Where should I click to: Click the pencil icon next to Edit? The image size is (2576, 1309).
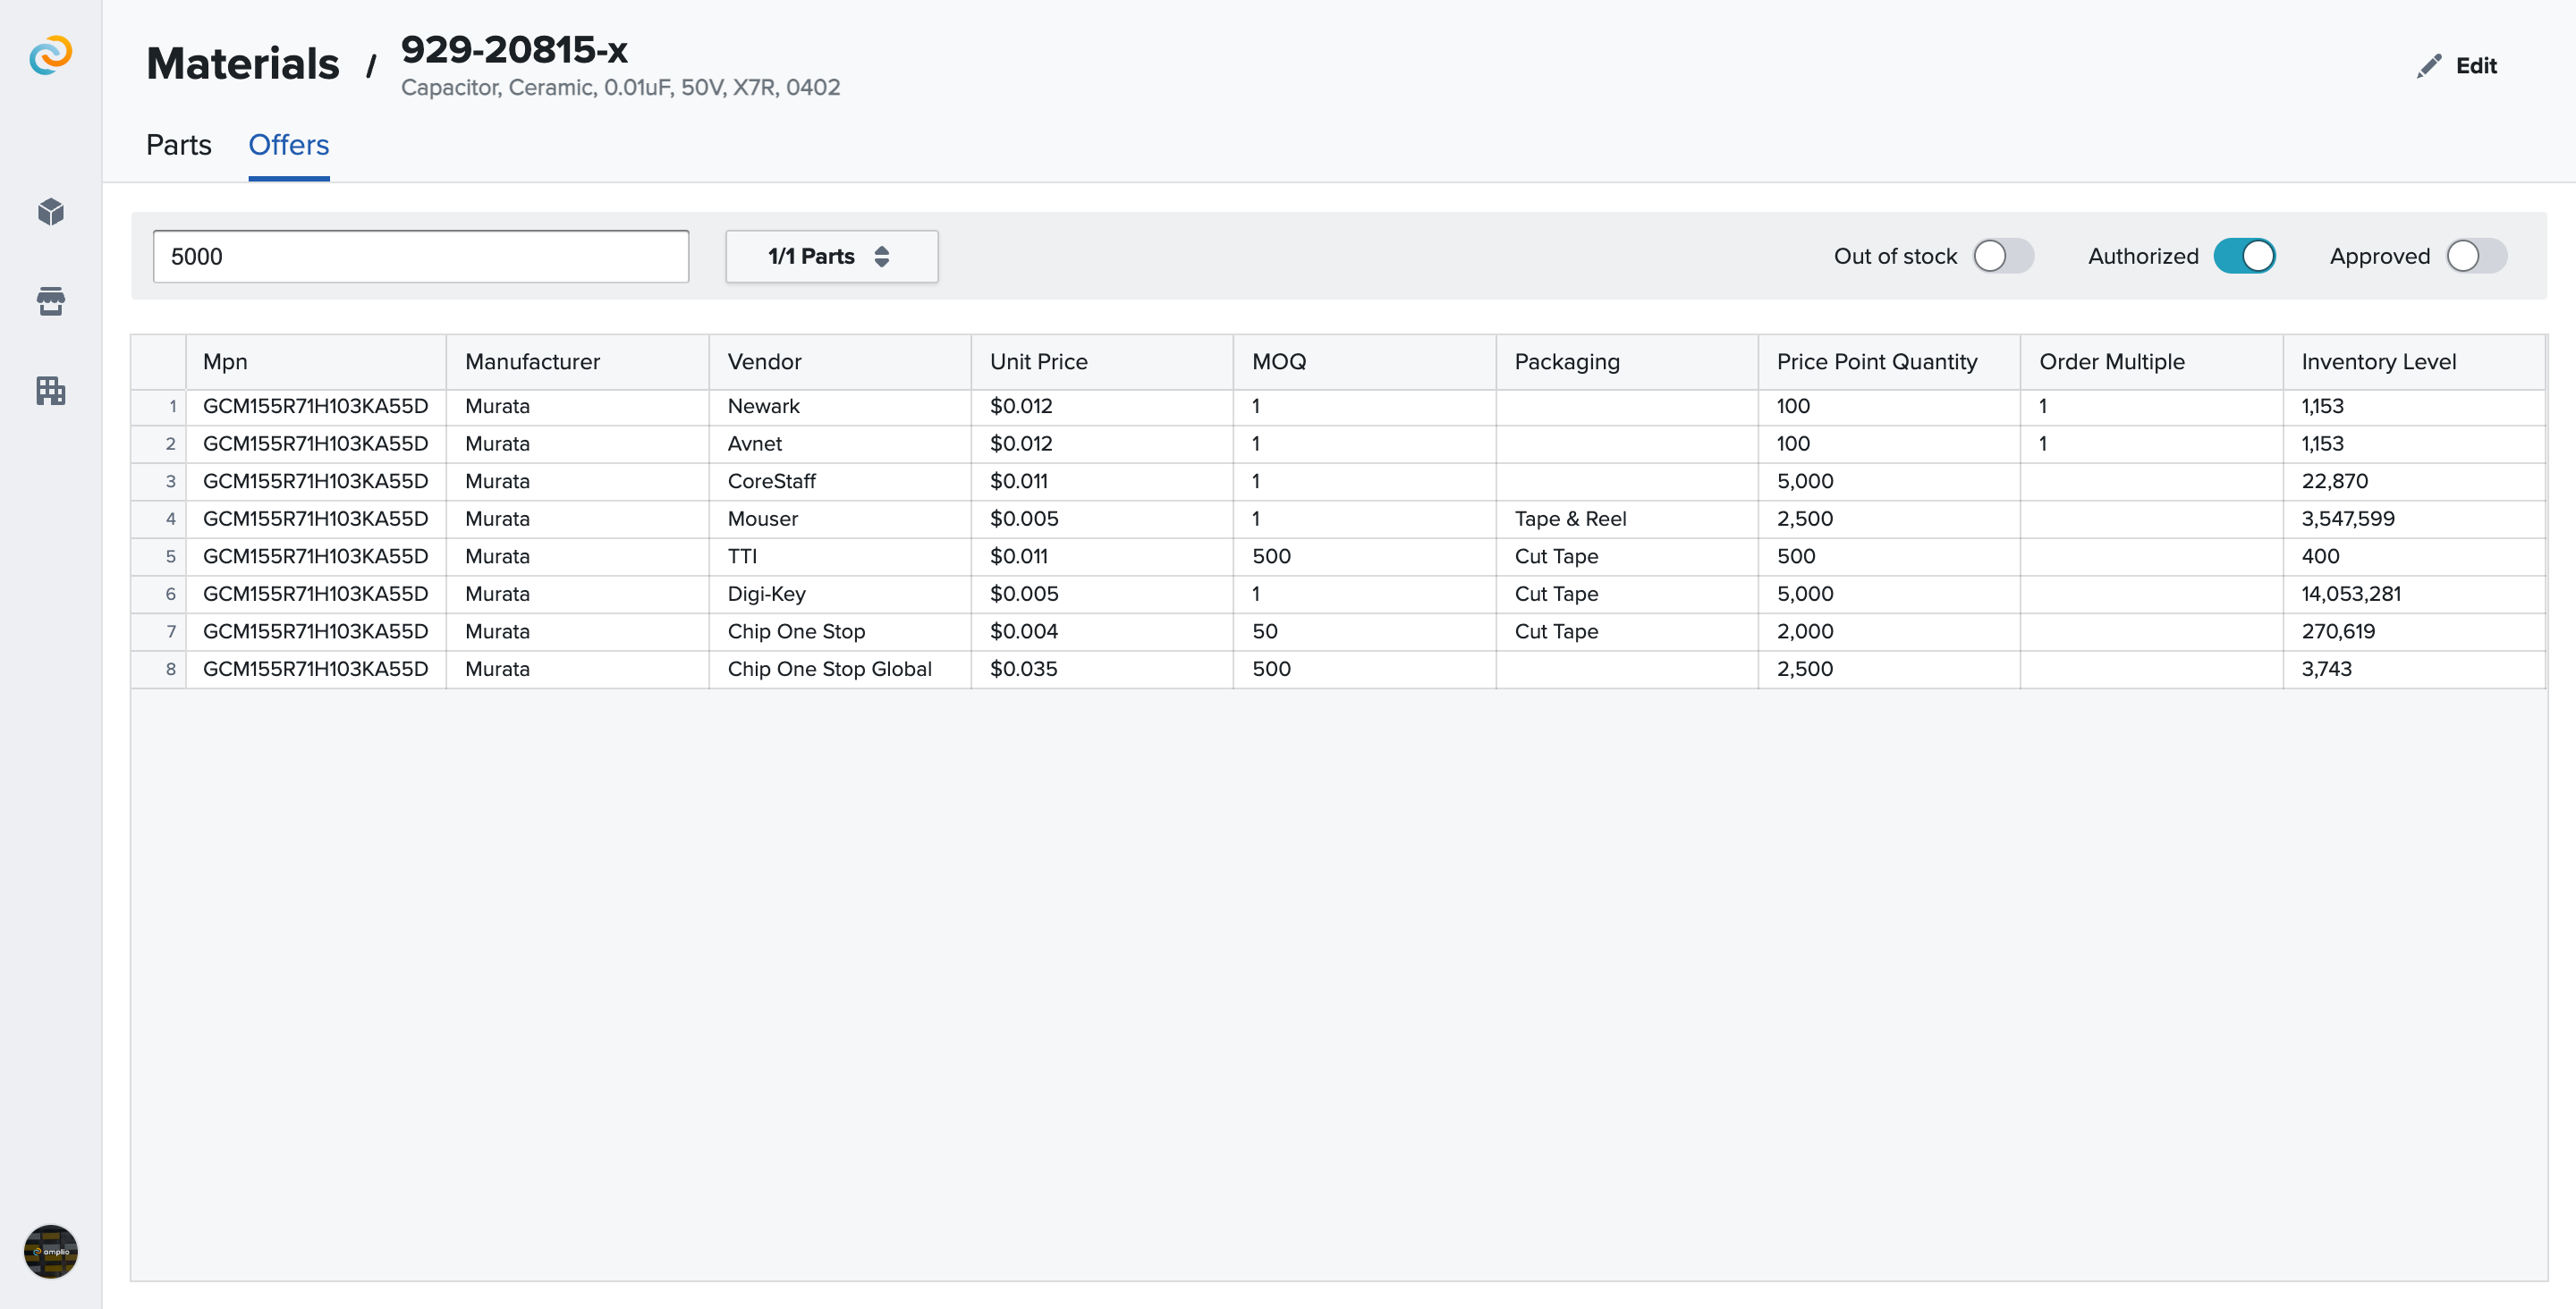[2429, 66]
